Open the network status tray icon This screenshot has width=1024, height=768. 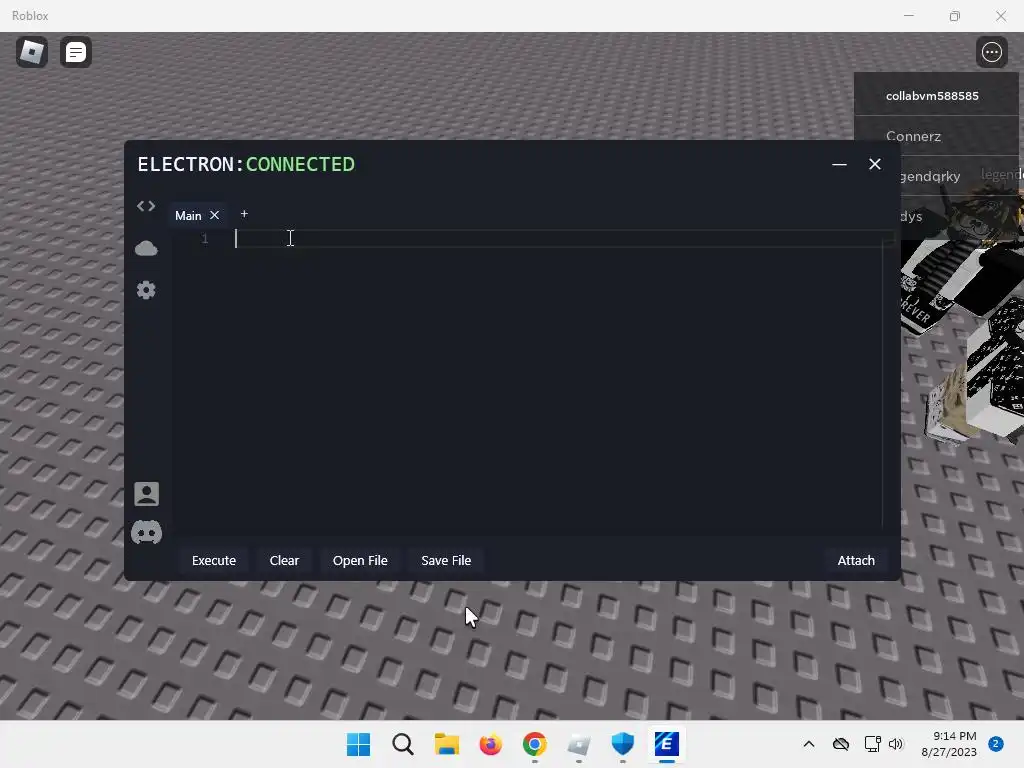(x=872, y=744)
